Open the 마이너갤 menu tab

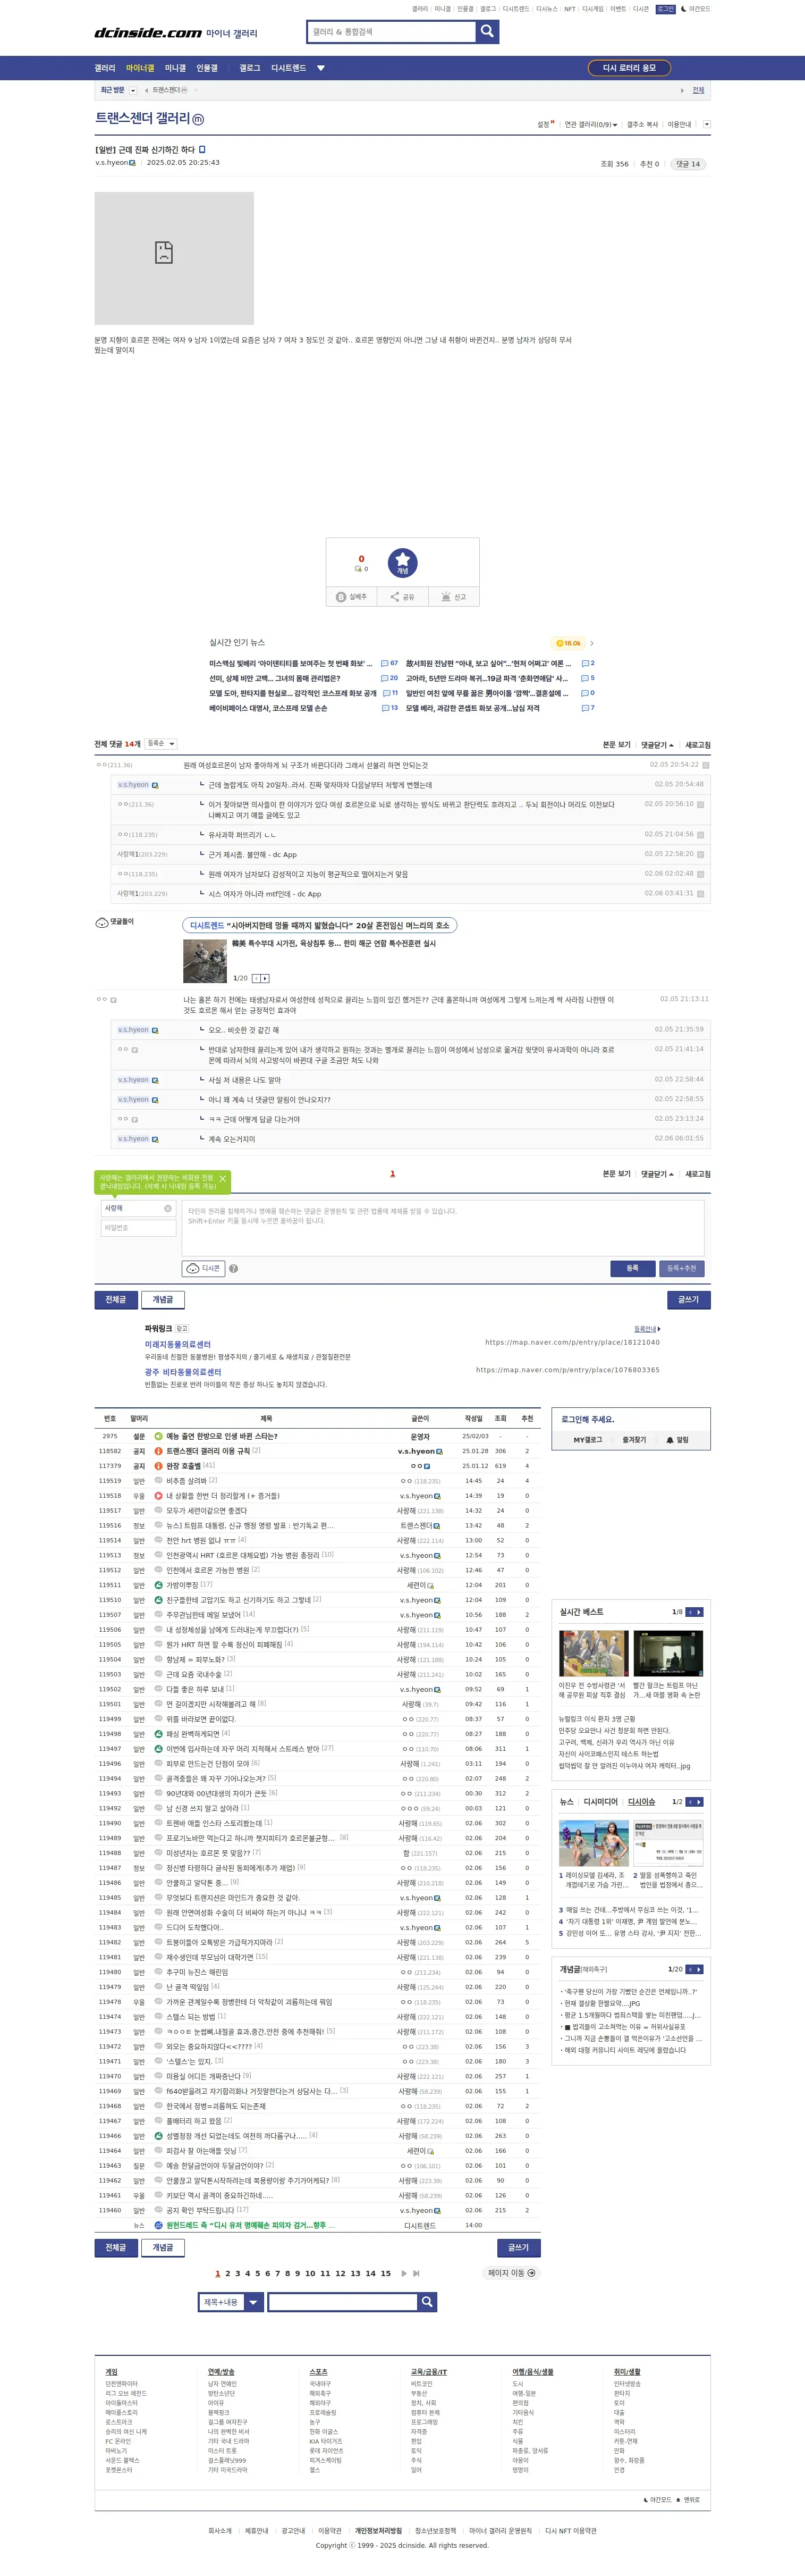pyautogui.click(x=140, y=68)
